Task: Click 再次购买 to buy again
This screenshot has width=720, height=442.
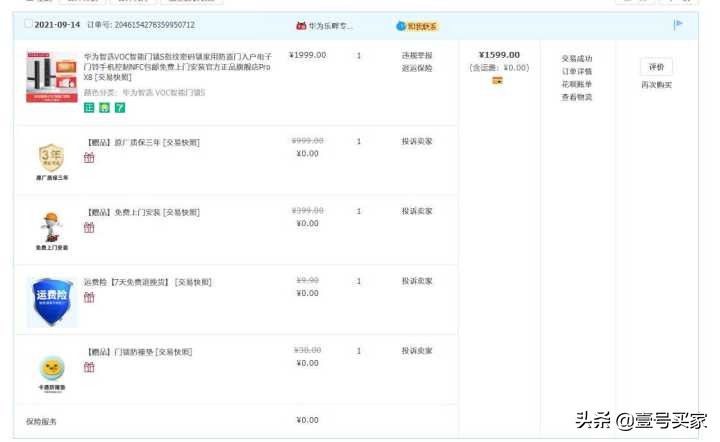Action: 656,84
